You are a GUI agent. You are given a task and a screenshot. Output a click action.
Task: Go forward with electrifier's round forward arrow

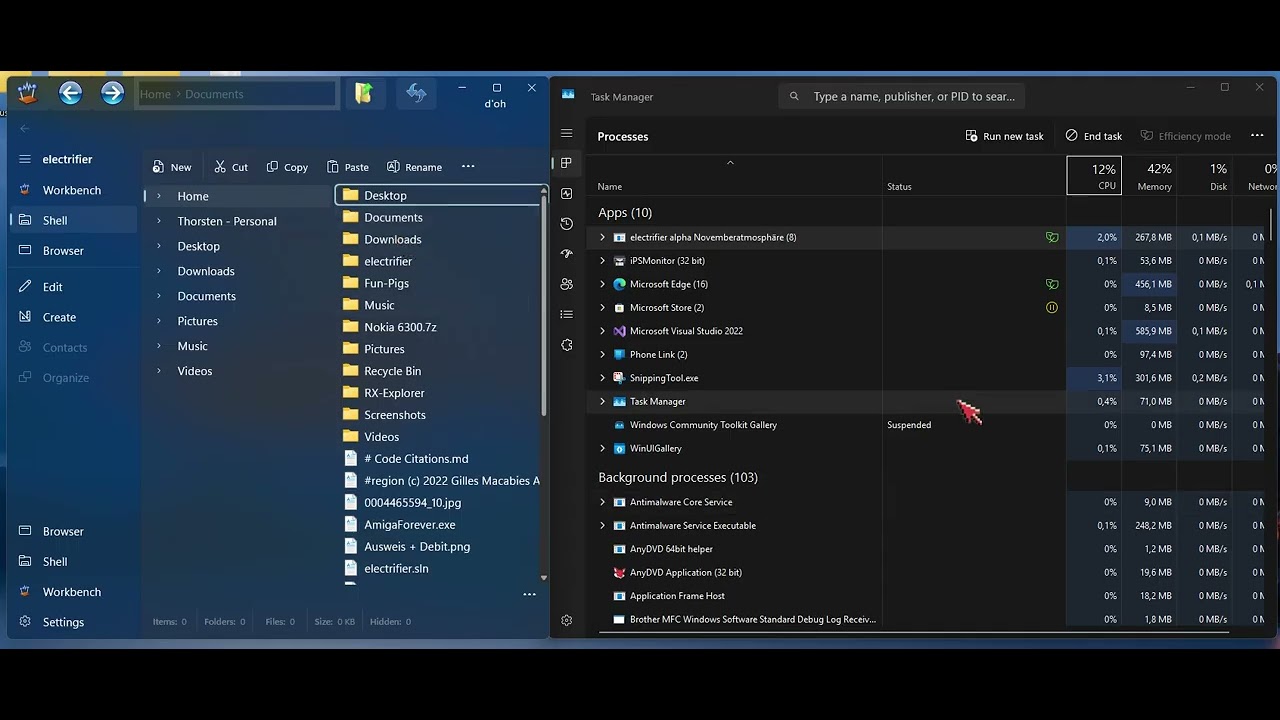(x=112, y=93)
